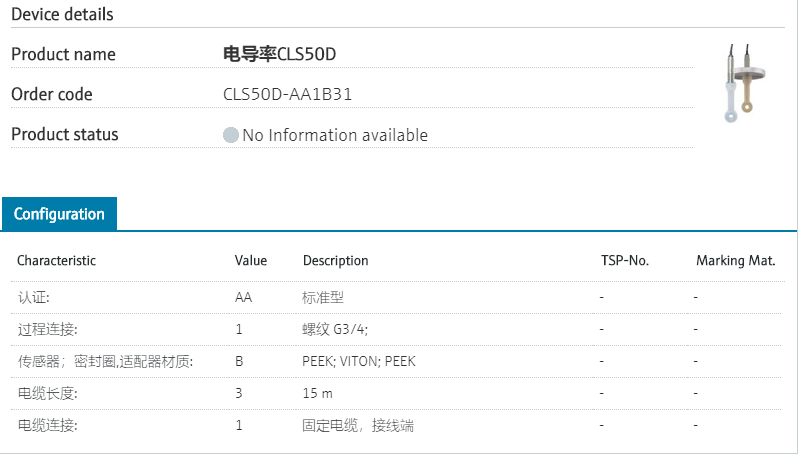Click the Value column header
Viewport: 799px width, 454px height.
click(251, 261)
